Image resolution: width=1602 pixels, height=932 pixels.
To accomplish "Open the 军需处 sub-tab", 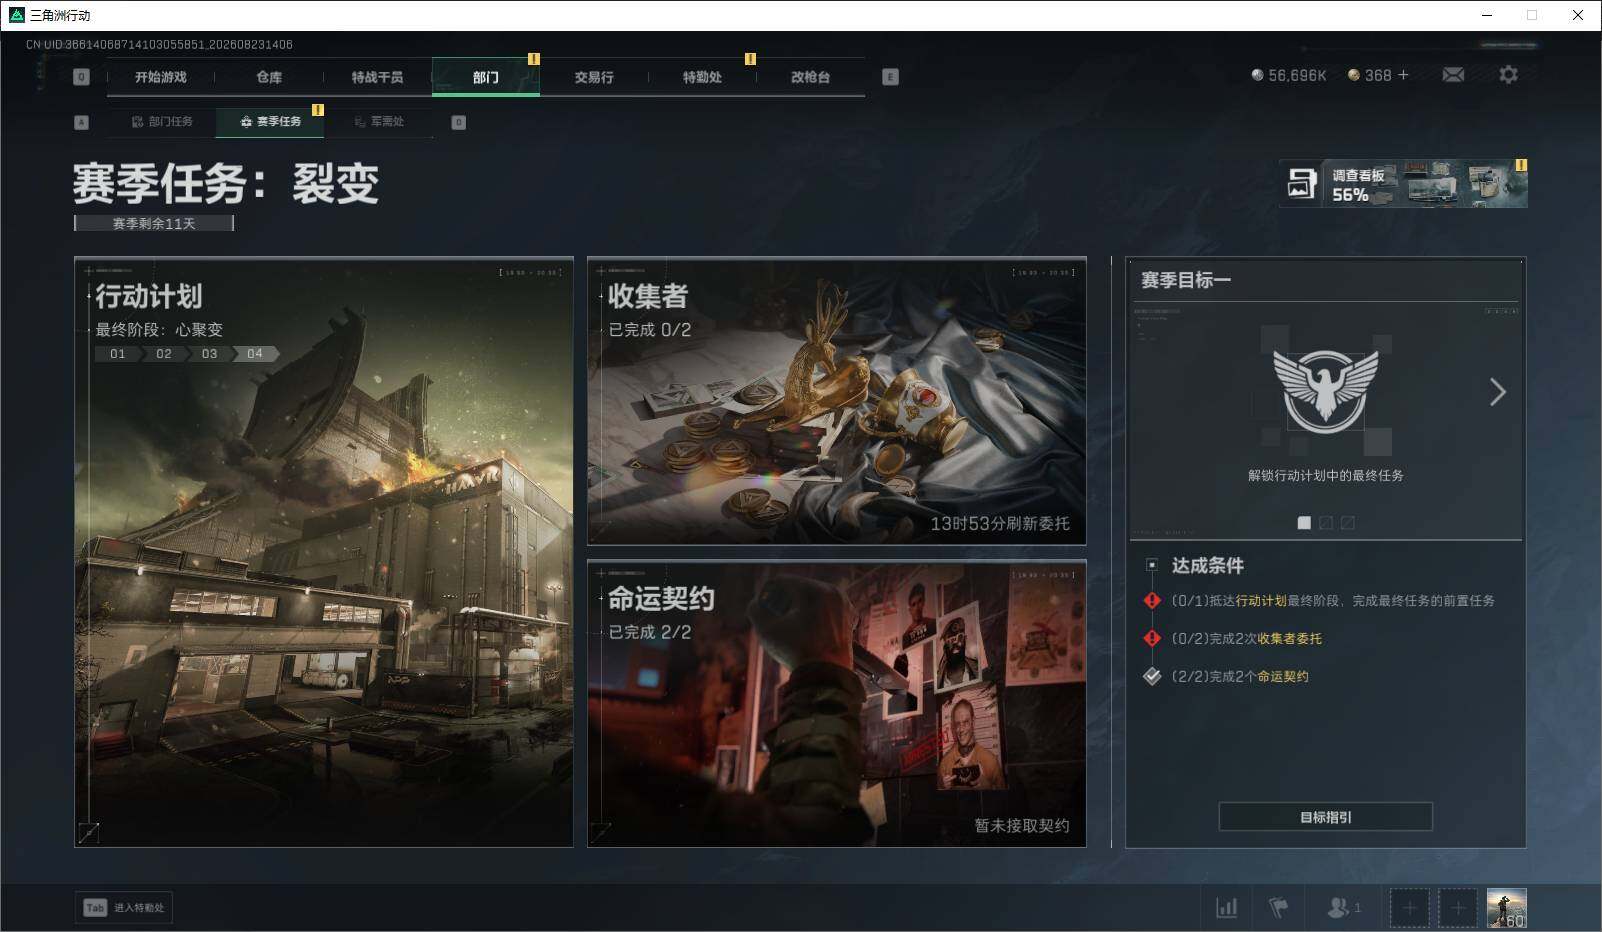I will pos(379,122).
